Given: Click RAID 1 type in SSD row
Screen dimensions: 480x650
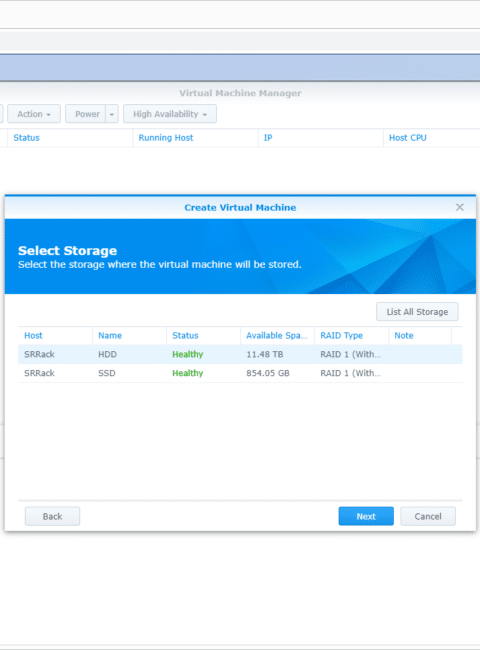Looking at the screenshot, I should pos(350,373).
